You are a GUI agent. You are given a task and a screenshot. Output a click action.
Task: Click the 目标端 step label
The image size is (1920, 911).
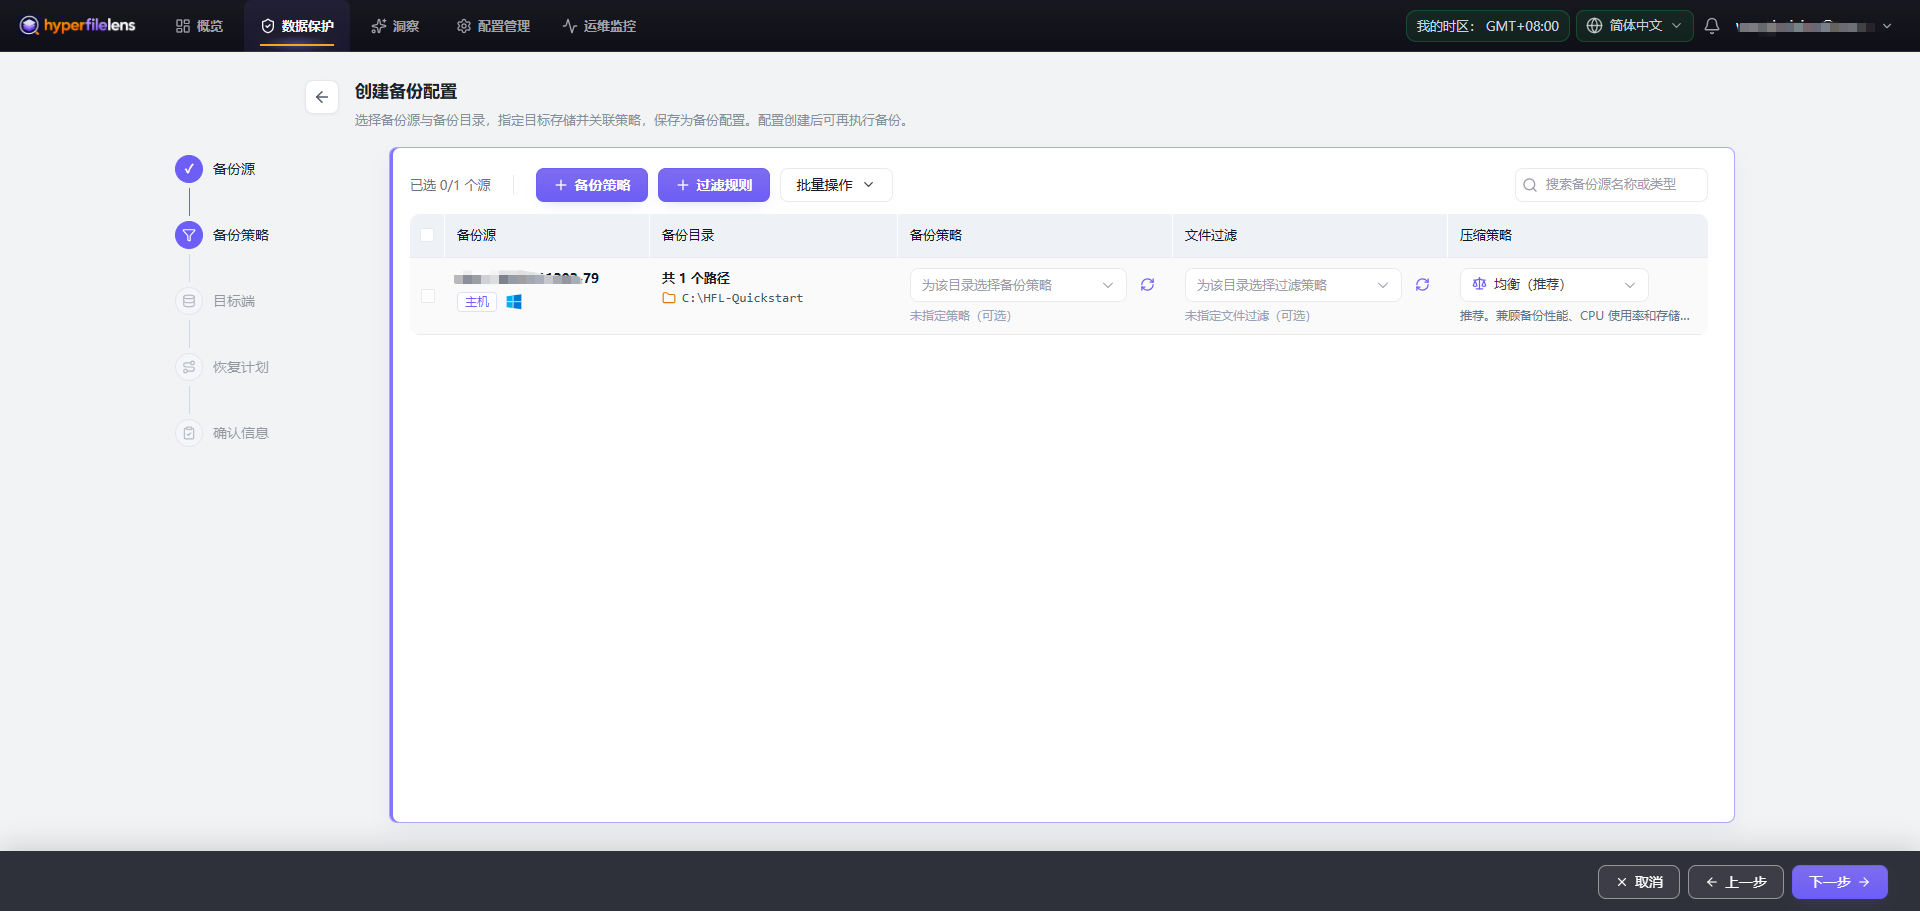(x=234, y=301)
